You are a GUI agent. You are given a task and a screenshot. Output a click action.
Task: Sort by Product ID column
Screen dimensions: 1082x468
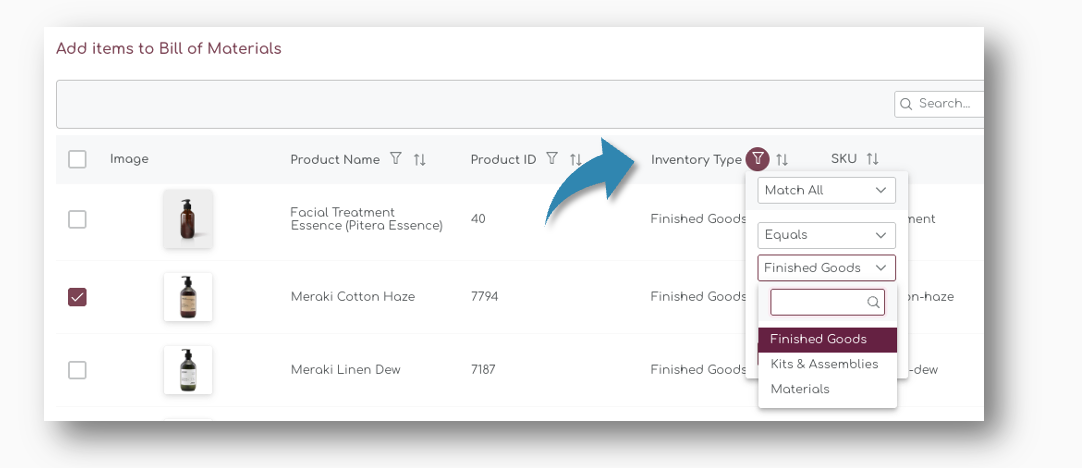[x=576, y=159]
